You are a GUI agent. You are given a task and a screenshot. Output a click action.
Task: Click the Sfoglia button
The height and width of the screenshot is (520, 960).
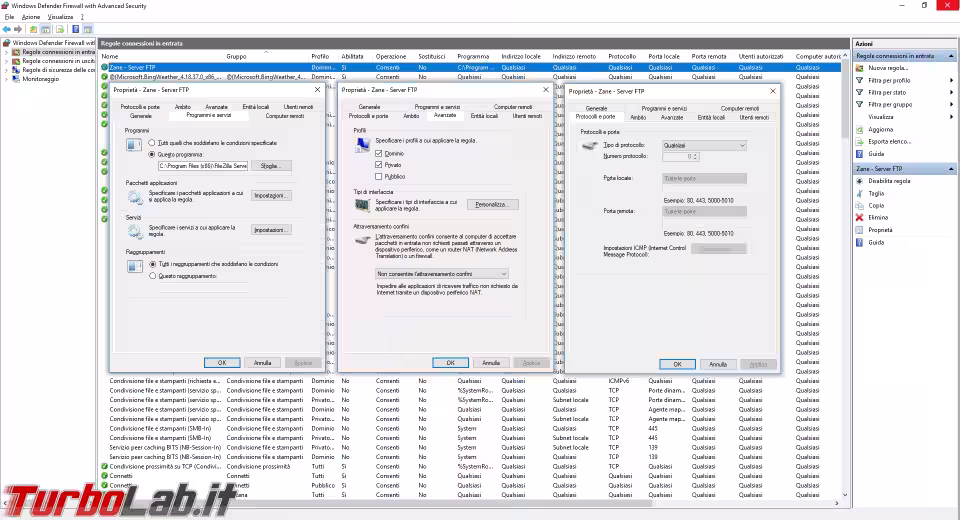pyautogui.click(x=271, y=166)
